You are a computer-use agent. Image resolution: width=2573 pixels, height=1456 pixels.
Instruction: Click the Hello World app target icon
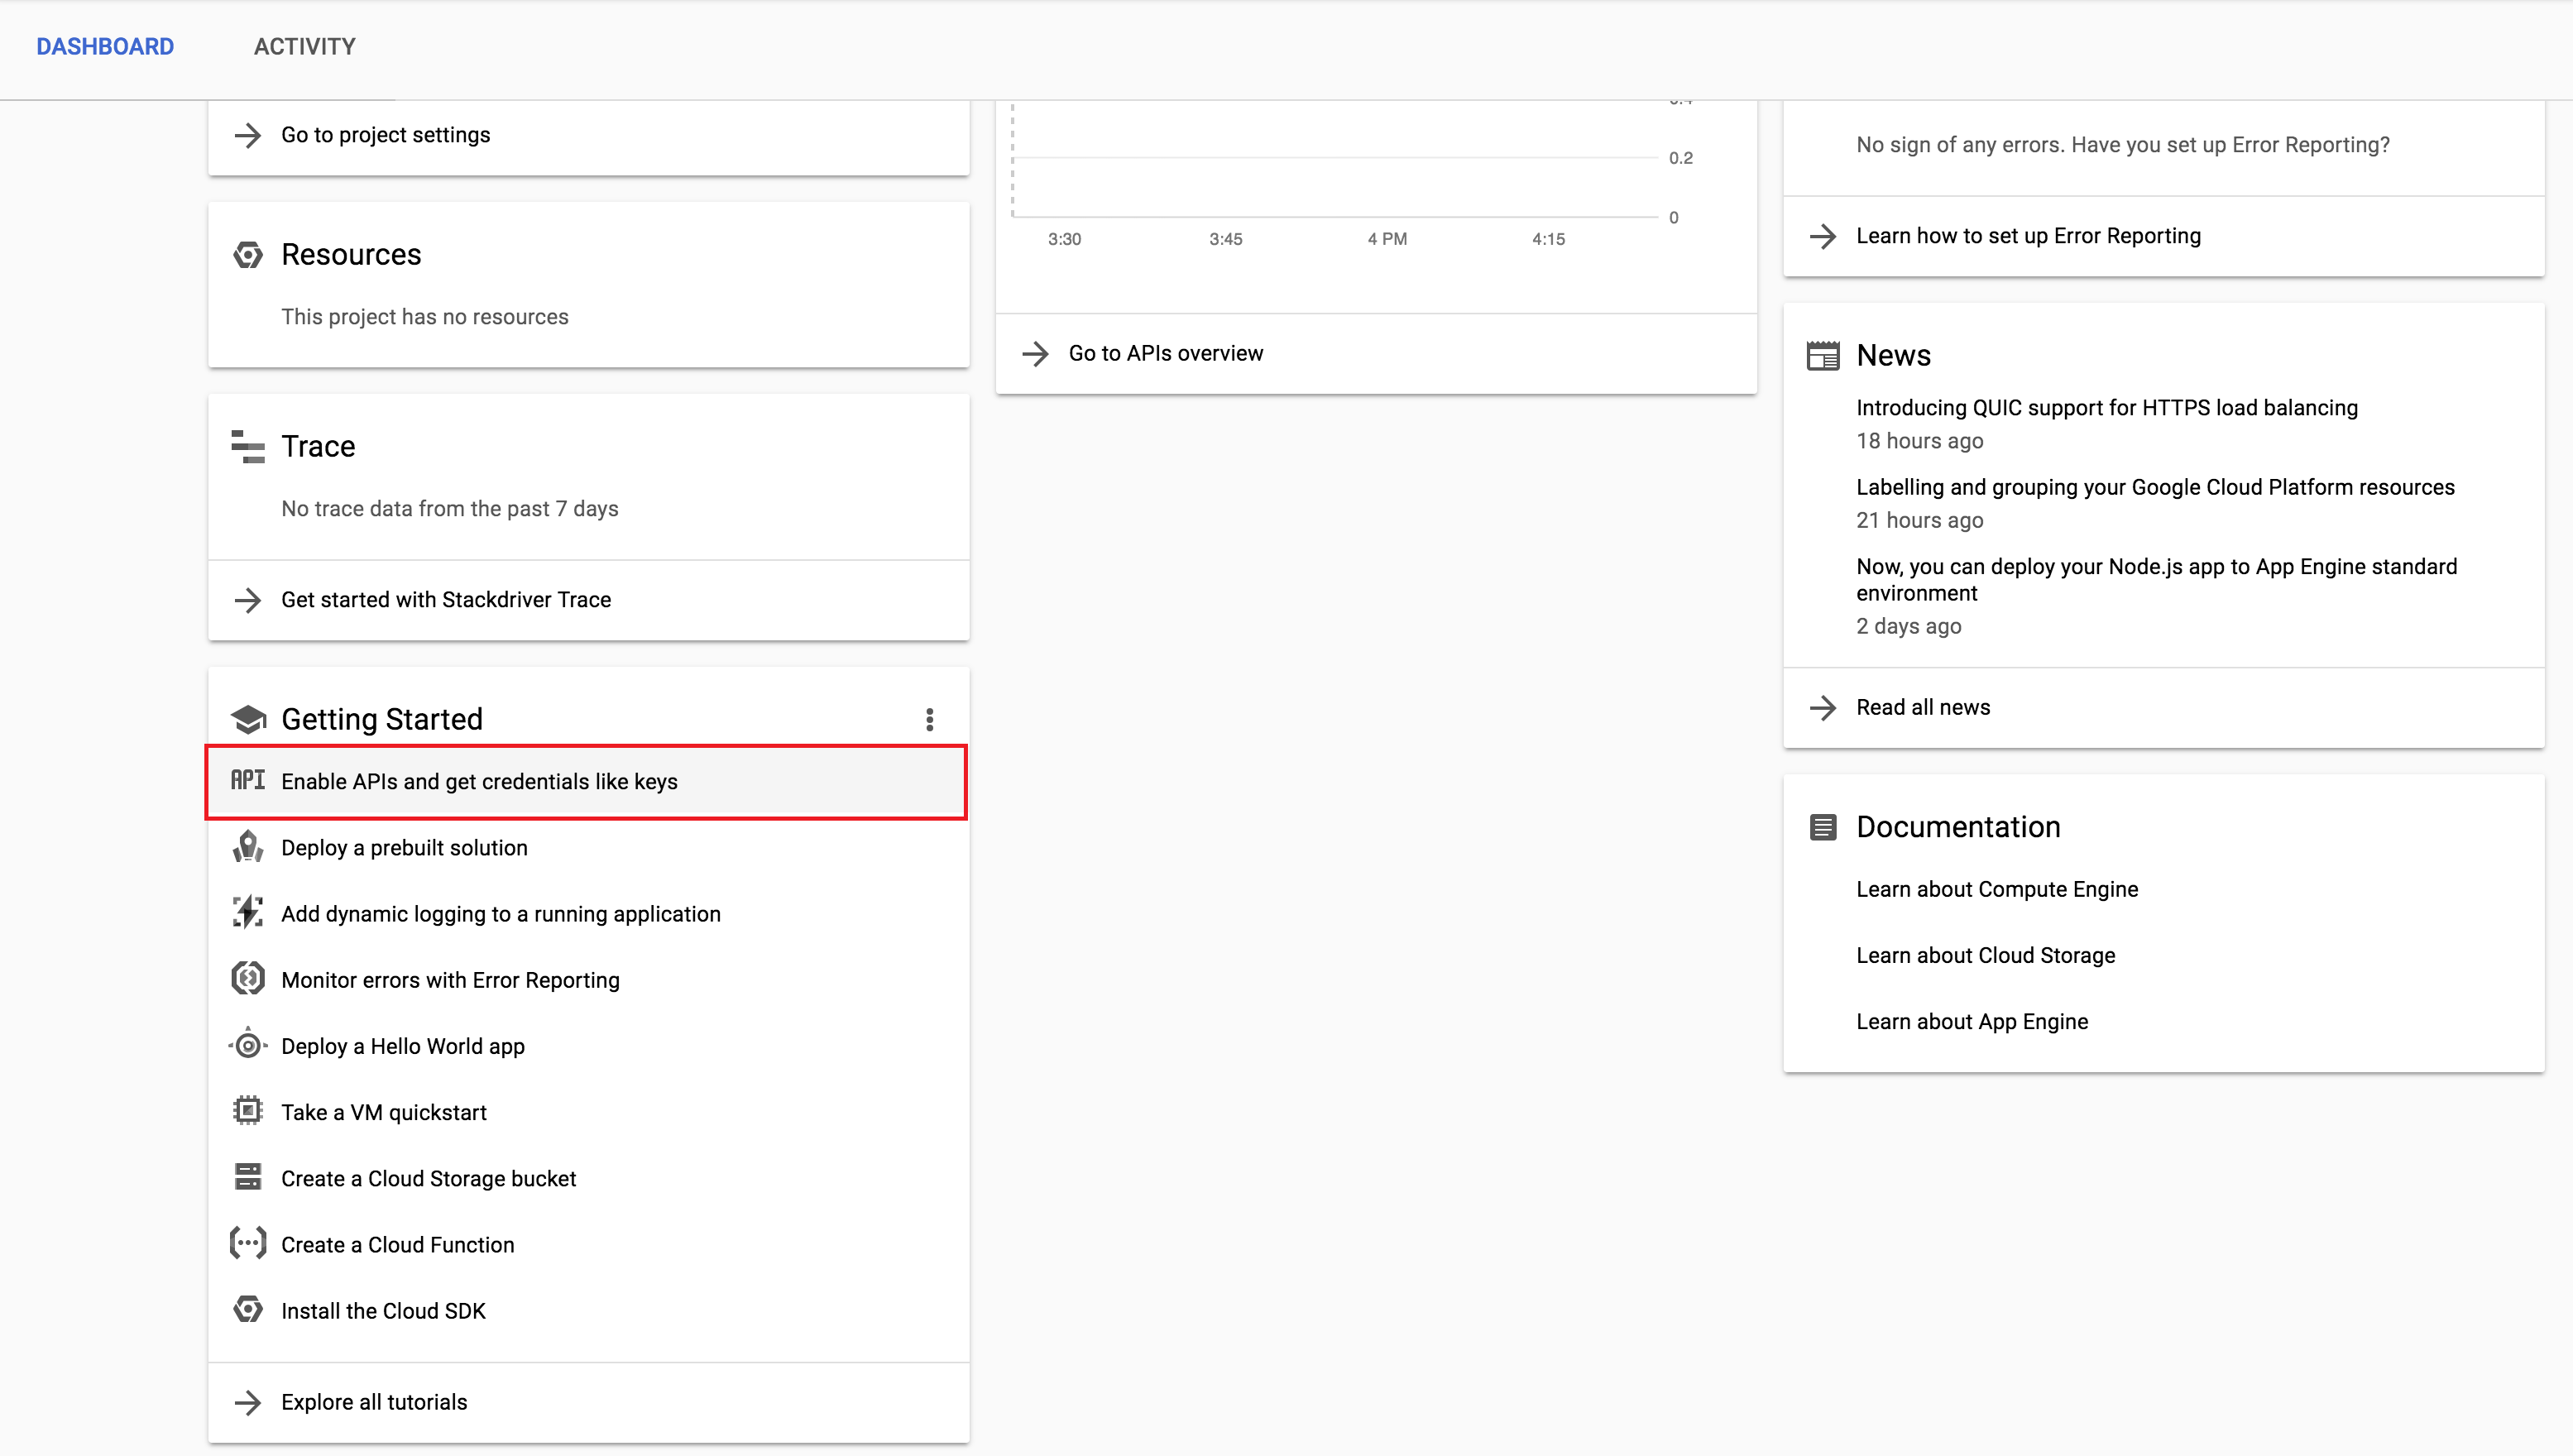click(x=247, y=1046)
